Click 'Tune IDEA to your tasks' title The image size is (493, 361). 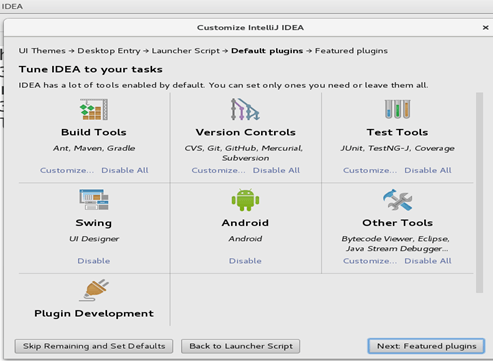[x=91, y=69]
